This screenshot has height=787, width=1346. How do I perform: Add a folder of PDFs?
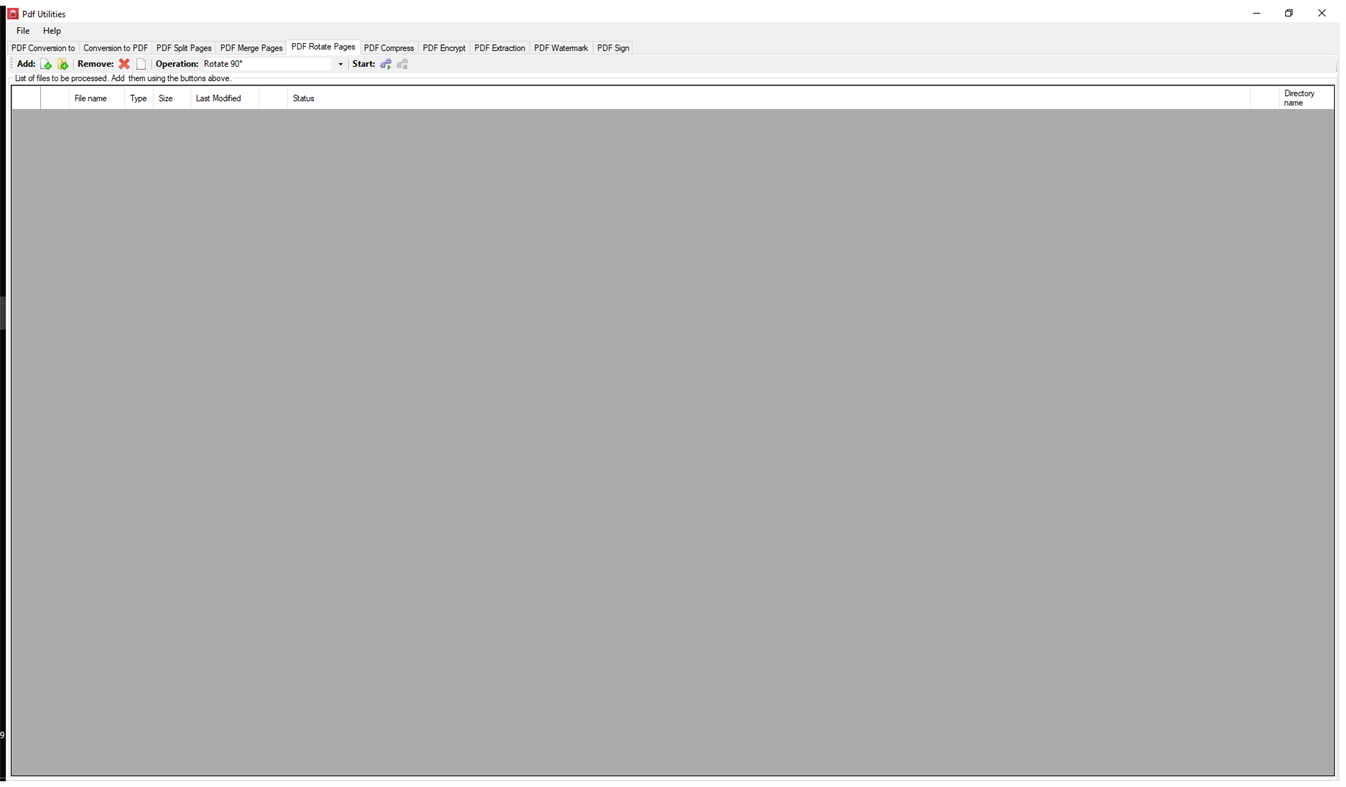click(x=64, y=63)
